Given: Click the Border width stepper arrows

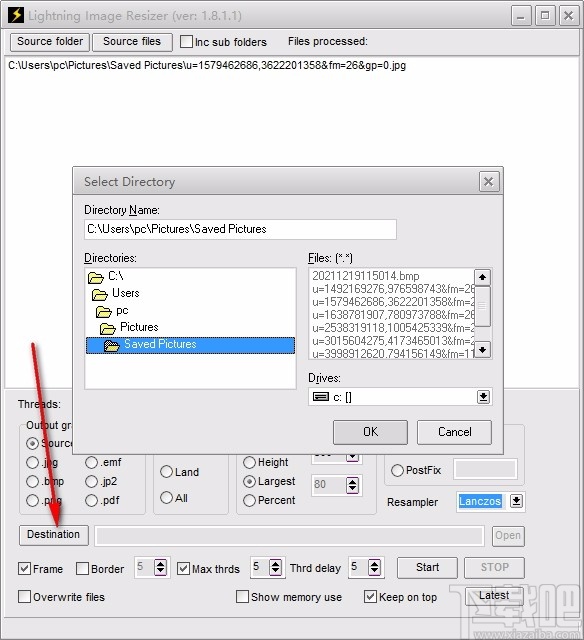Looking at the screenshot, I should coord(160,567).
